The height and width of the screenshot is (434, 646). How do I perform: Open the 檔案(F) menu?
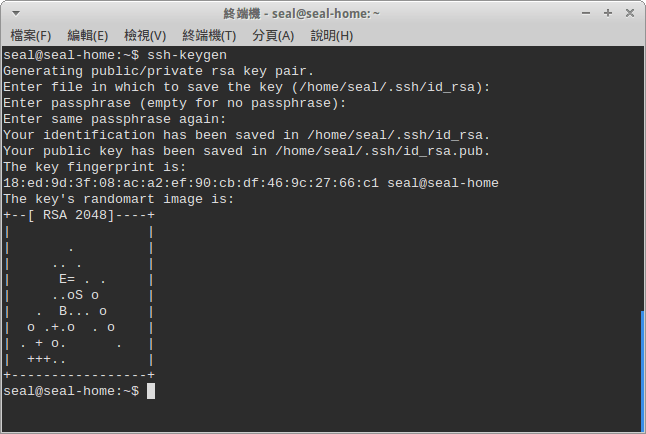pyautogui.click(x=31, y=36)
